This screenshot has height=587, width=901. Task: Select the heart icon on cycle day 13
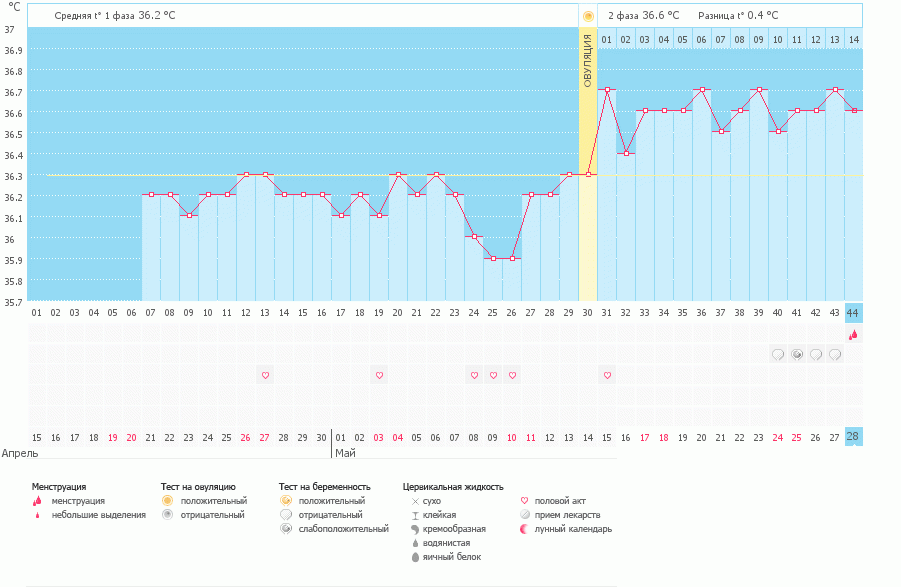tap(265, 375)
